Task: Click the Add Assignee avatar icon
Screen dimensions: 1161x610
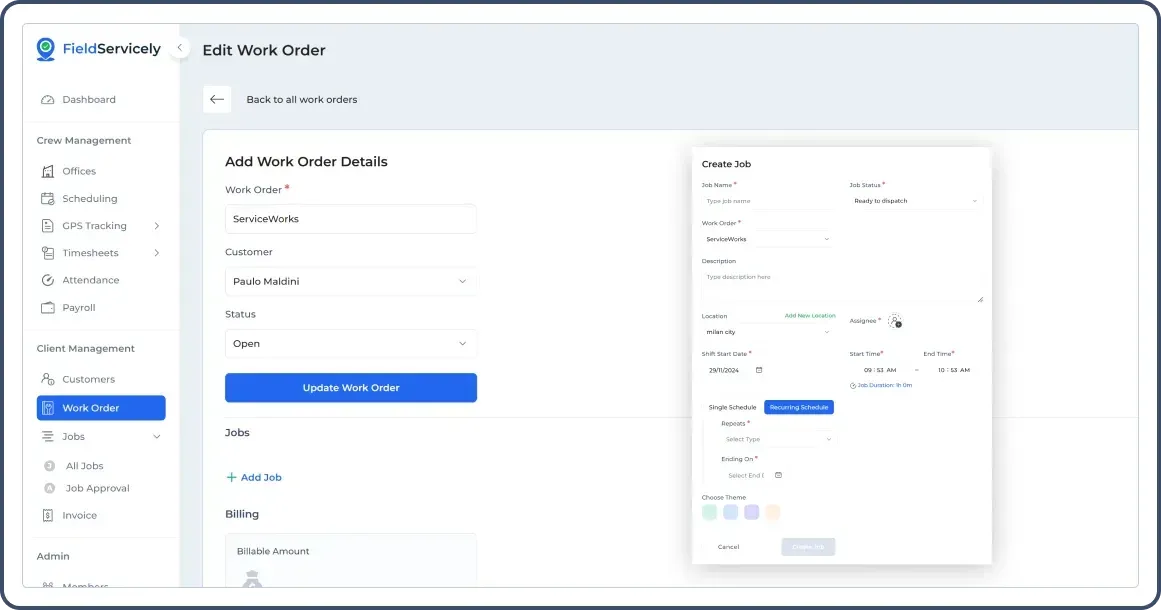Action: pyautogui.click(x=895, y=321)
